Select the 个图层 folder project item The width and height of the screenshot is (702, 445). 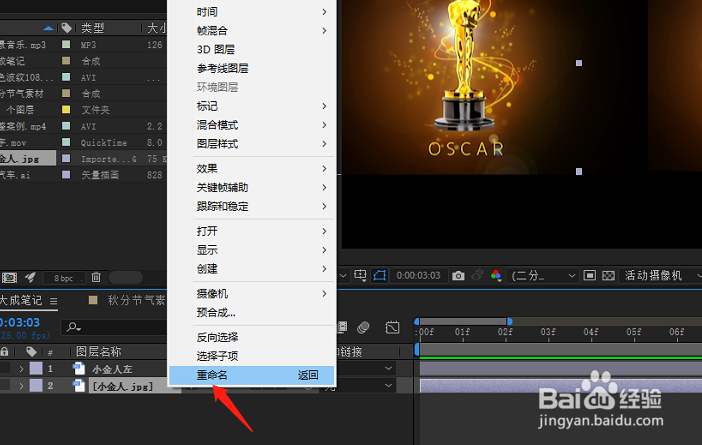point(20,110)
